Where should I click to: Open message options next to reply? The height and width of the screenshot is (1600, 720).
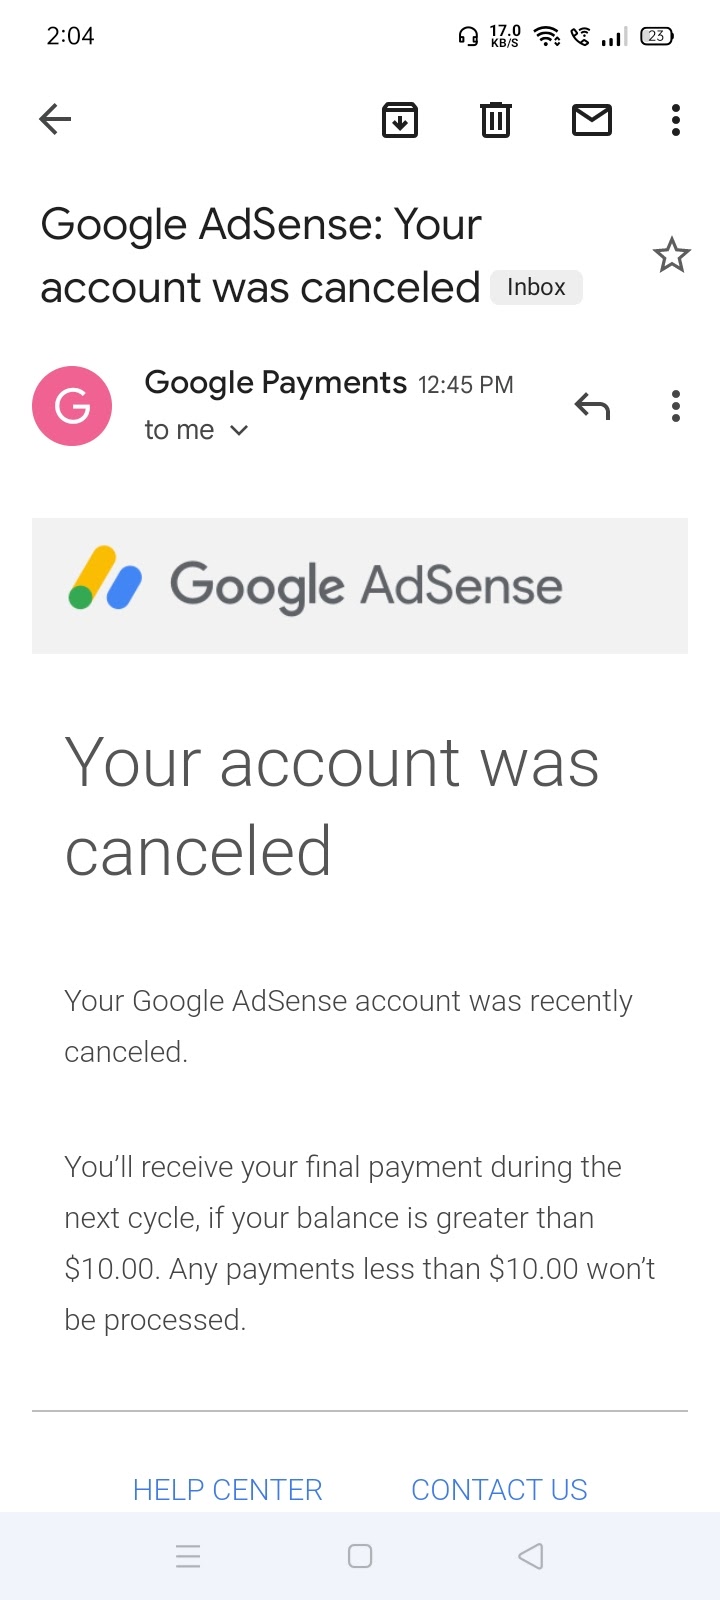(676, 406)
